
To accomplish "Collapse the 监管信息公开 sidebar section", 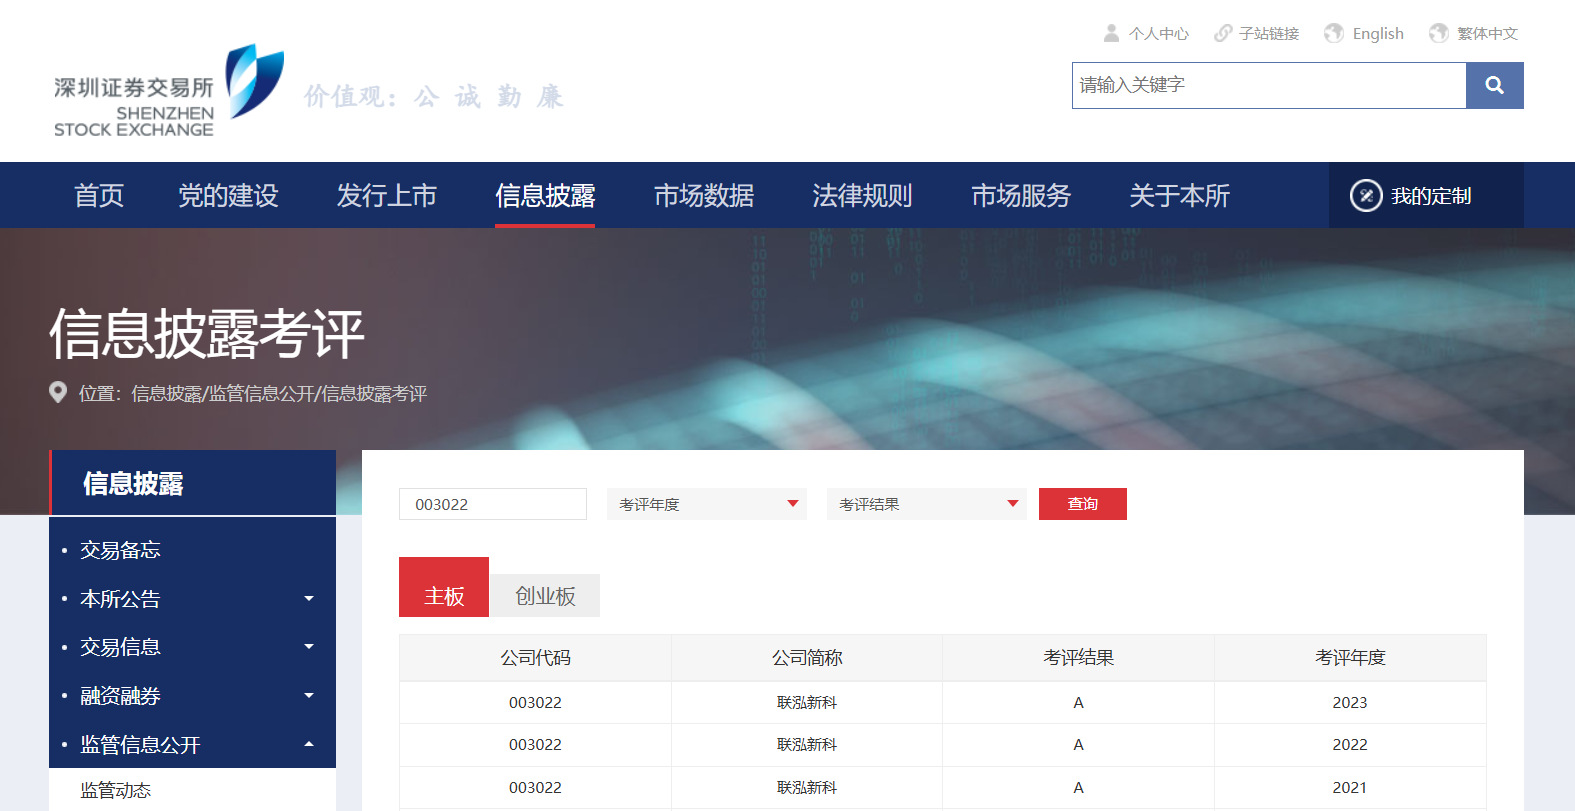I will (309, 745).
